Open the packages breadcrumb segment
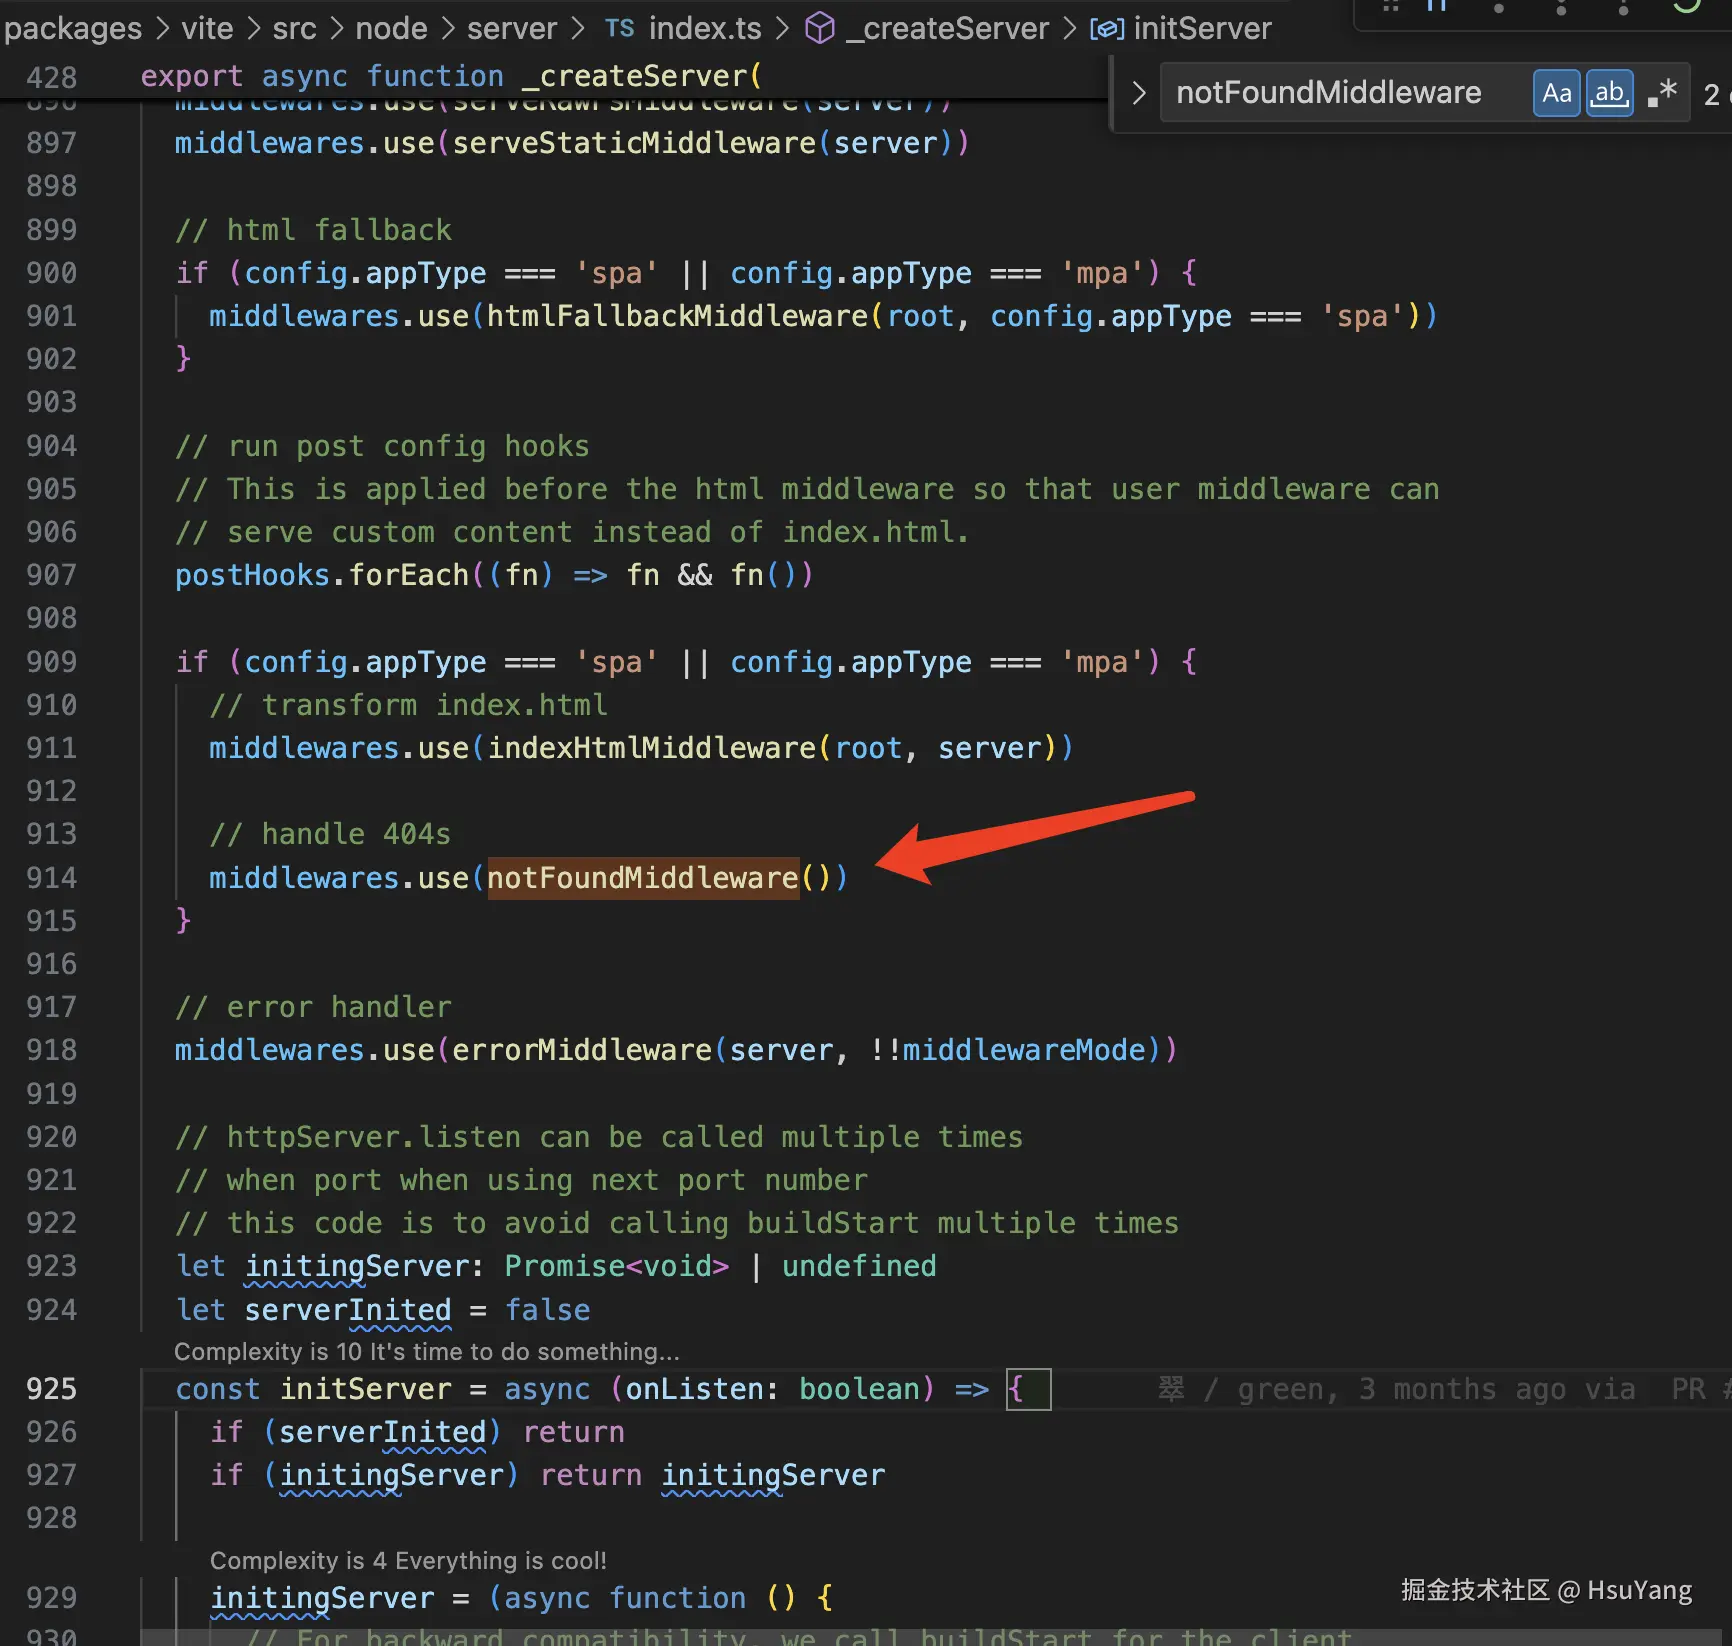The height and width of the screenshot is (1646, 1732). tap(73, 28)
